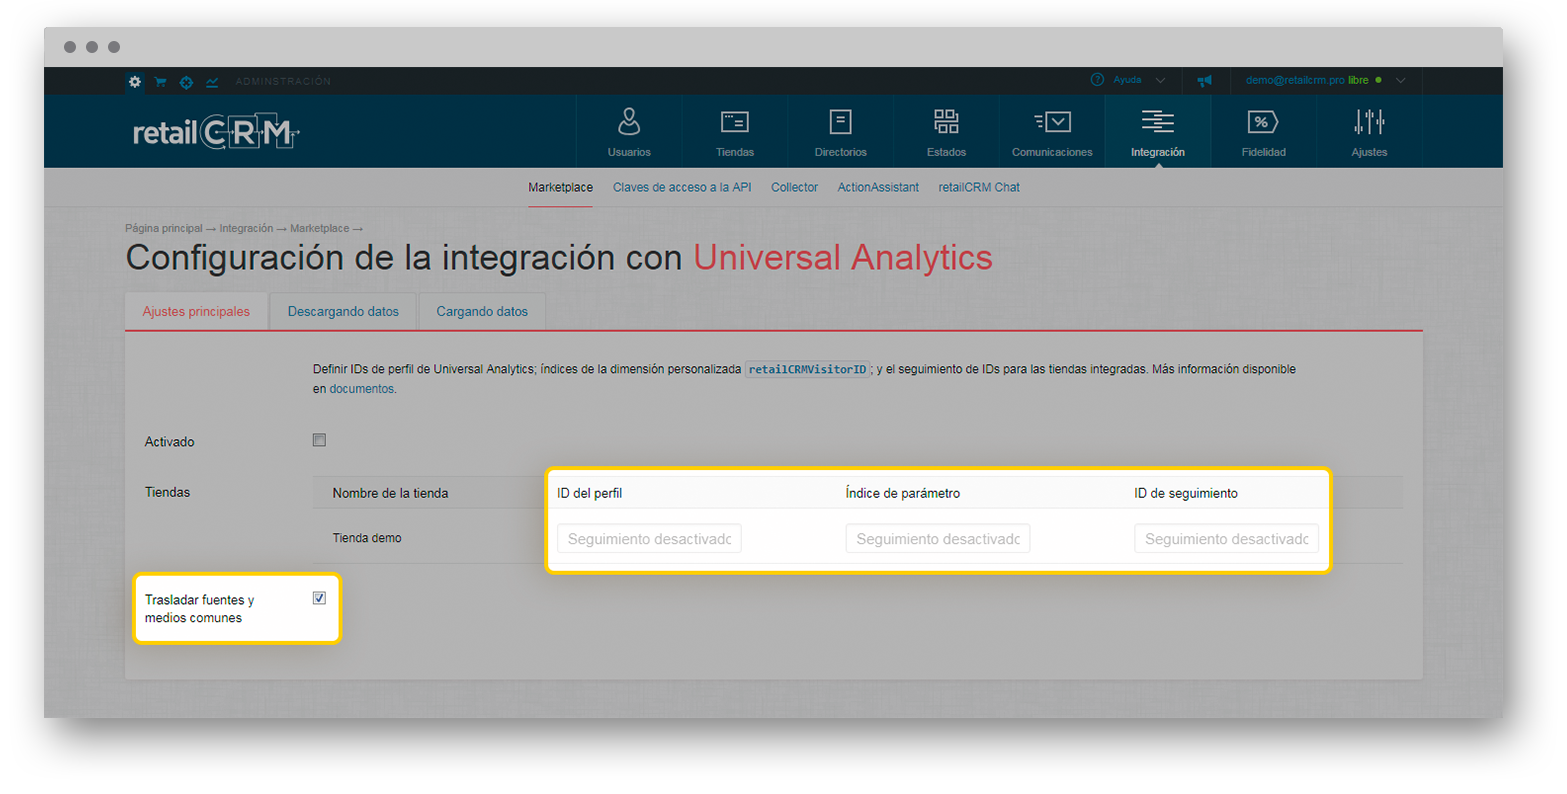Click the Índice de parámetro input field
1567x794 pixels.
pyautogui.click(x=937, y=539)
